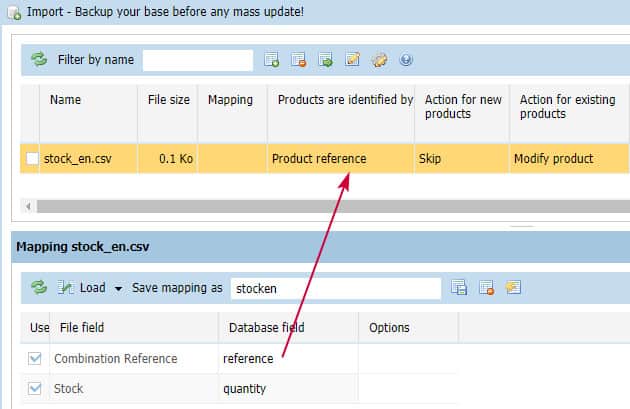
Task: Refresh the mapping panel
Action: pyautogui.click(x=39, y=288)
